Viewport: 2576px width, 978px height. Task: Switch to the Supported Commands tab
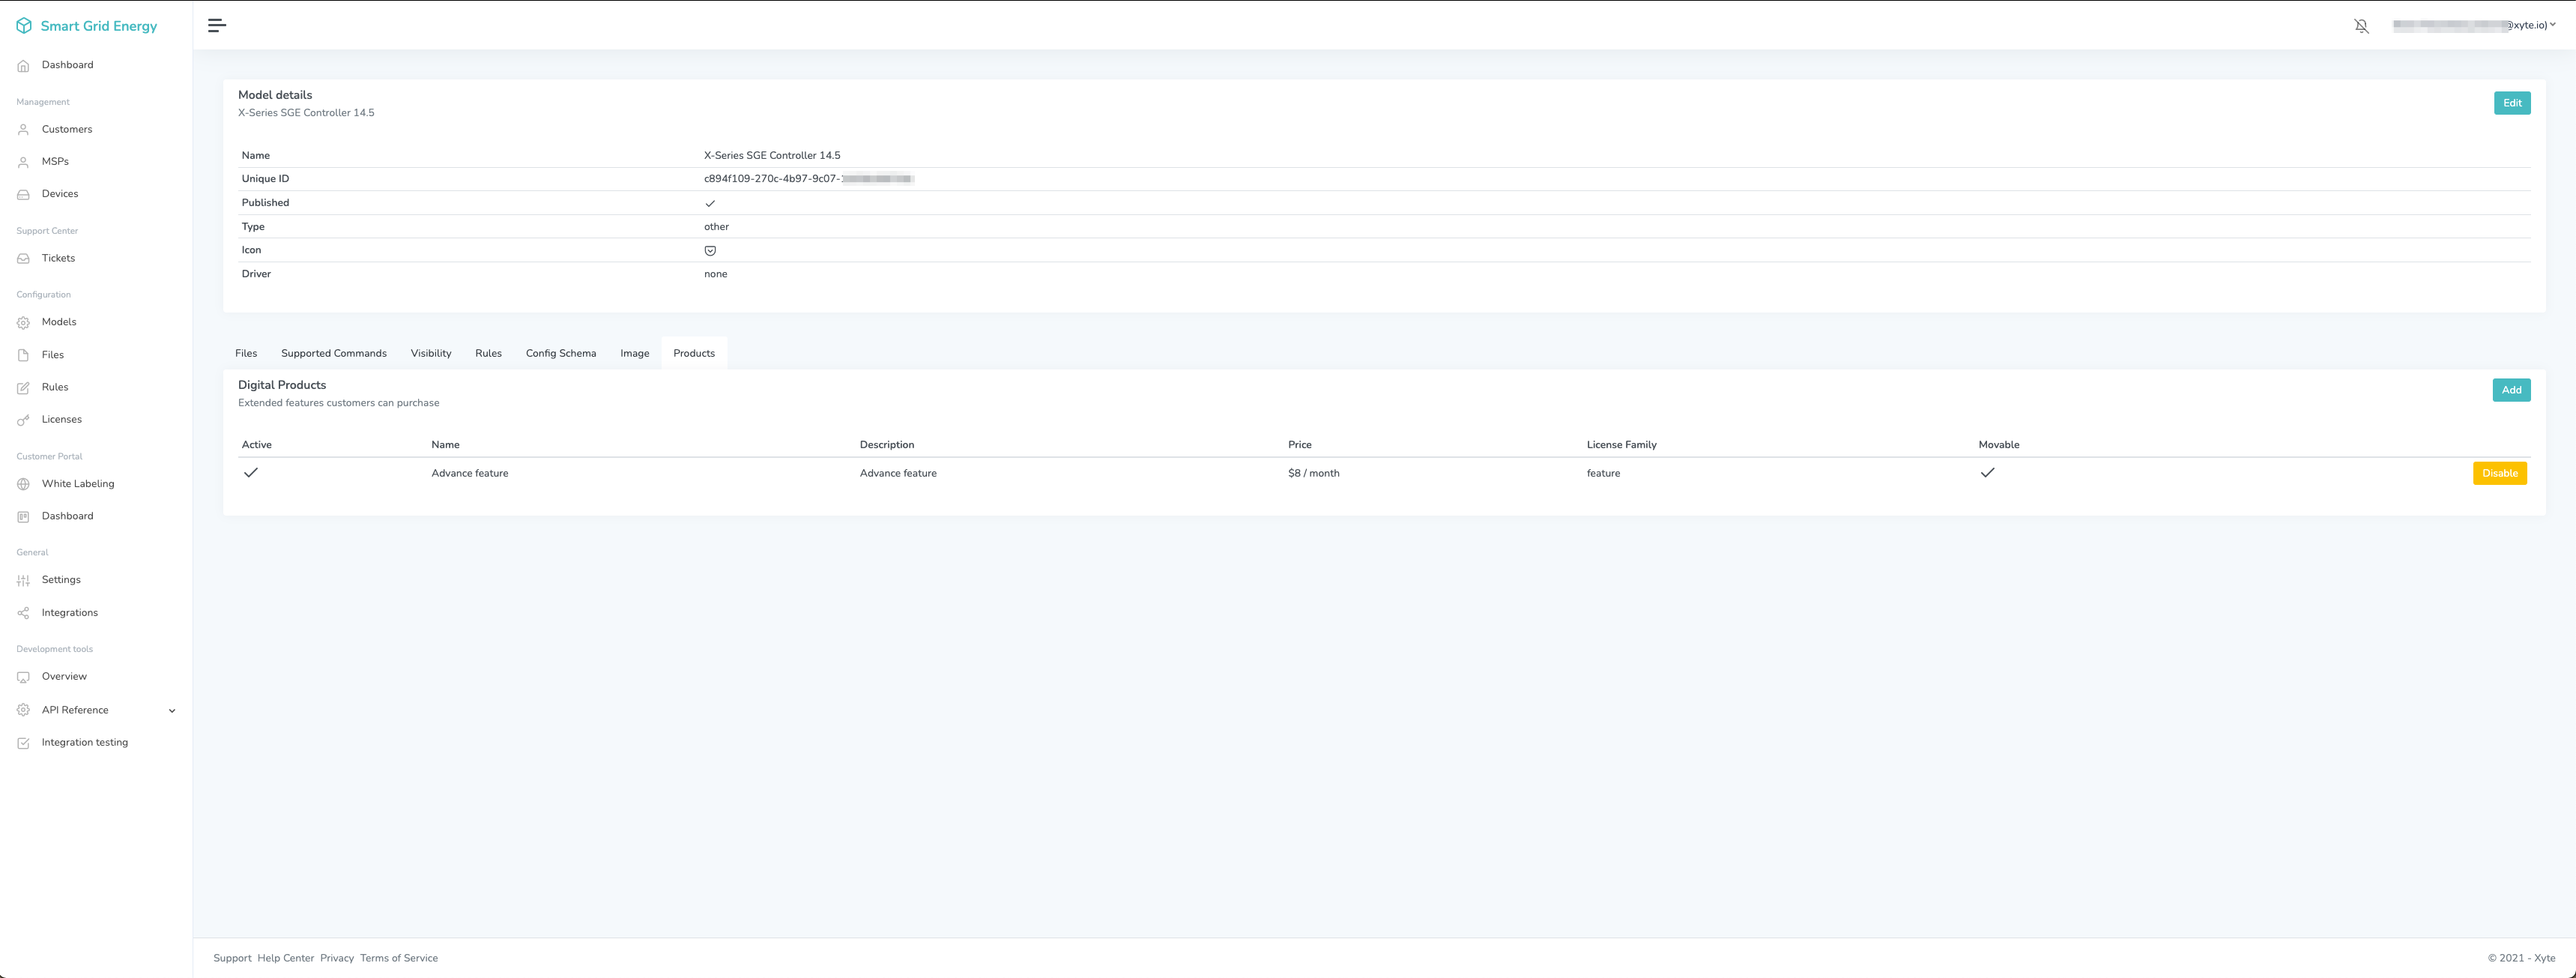tap(333, 354)
